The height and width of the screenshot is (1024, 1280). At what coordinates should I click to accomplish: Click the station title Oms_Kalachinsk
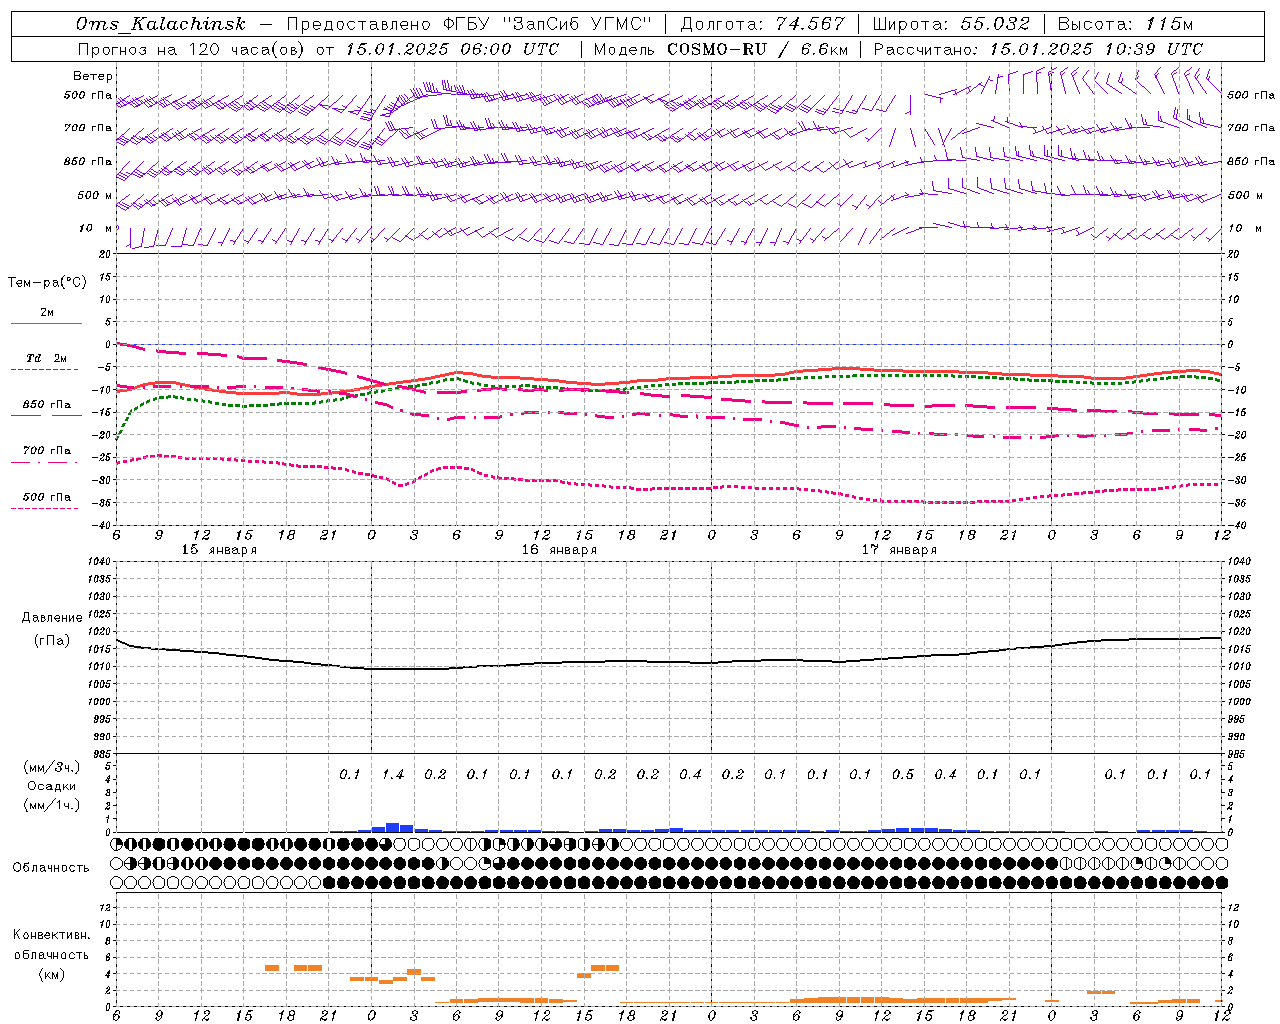coord(161,25)
